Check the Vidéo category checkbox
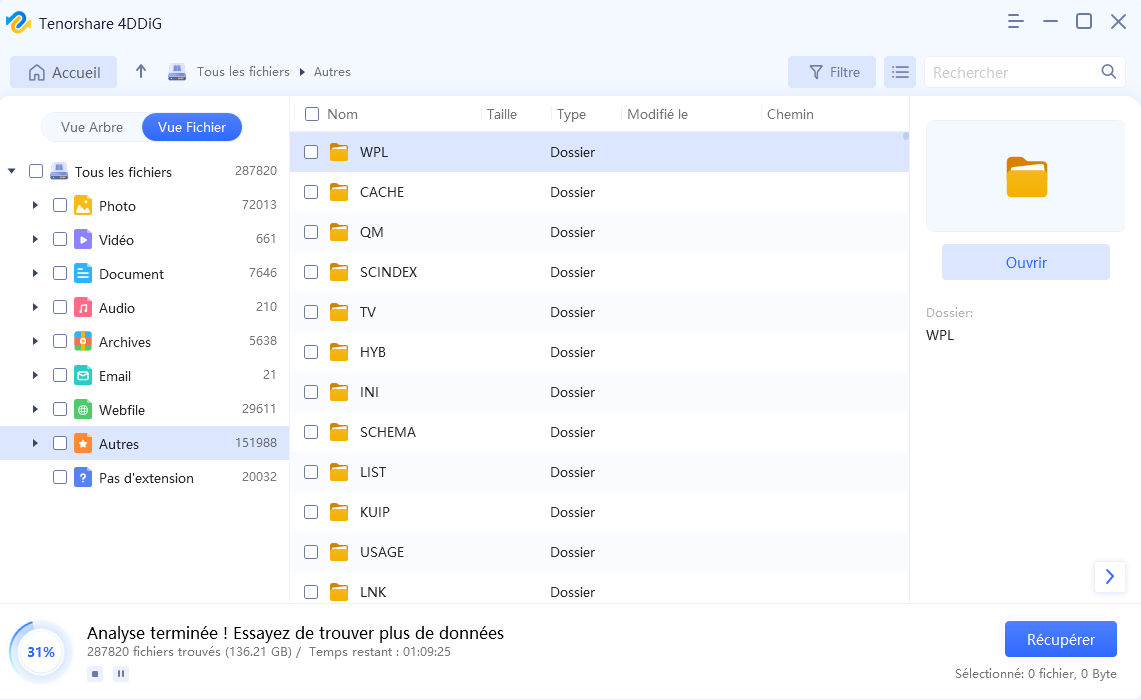Screen dimensions: 1141x700 [60, 240]
